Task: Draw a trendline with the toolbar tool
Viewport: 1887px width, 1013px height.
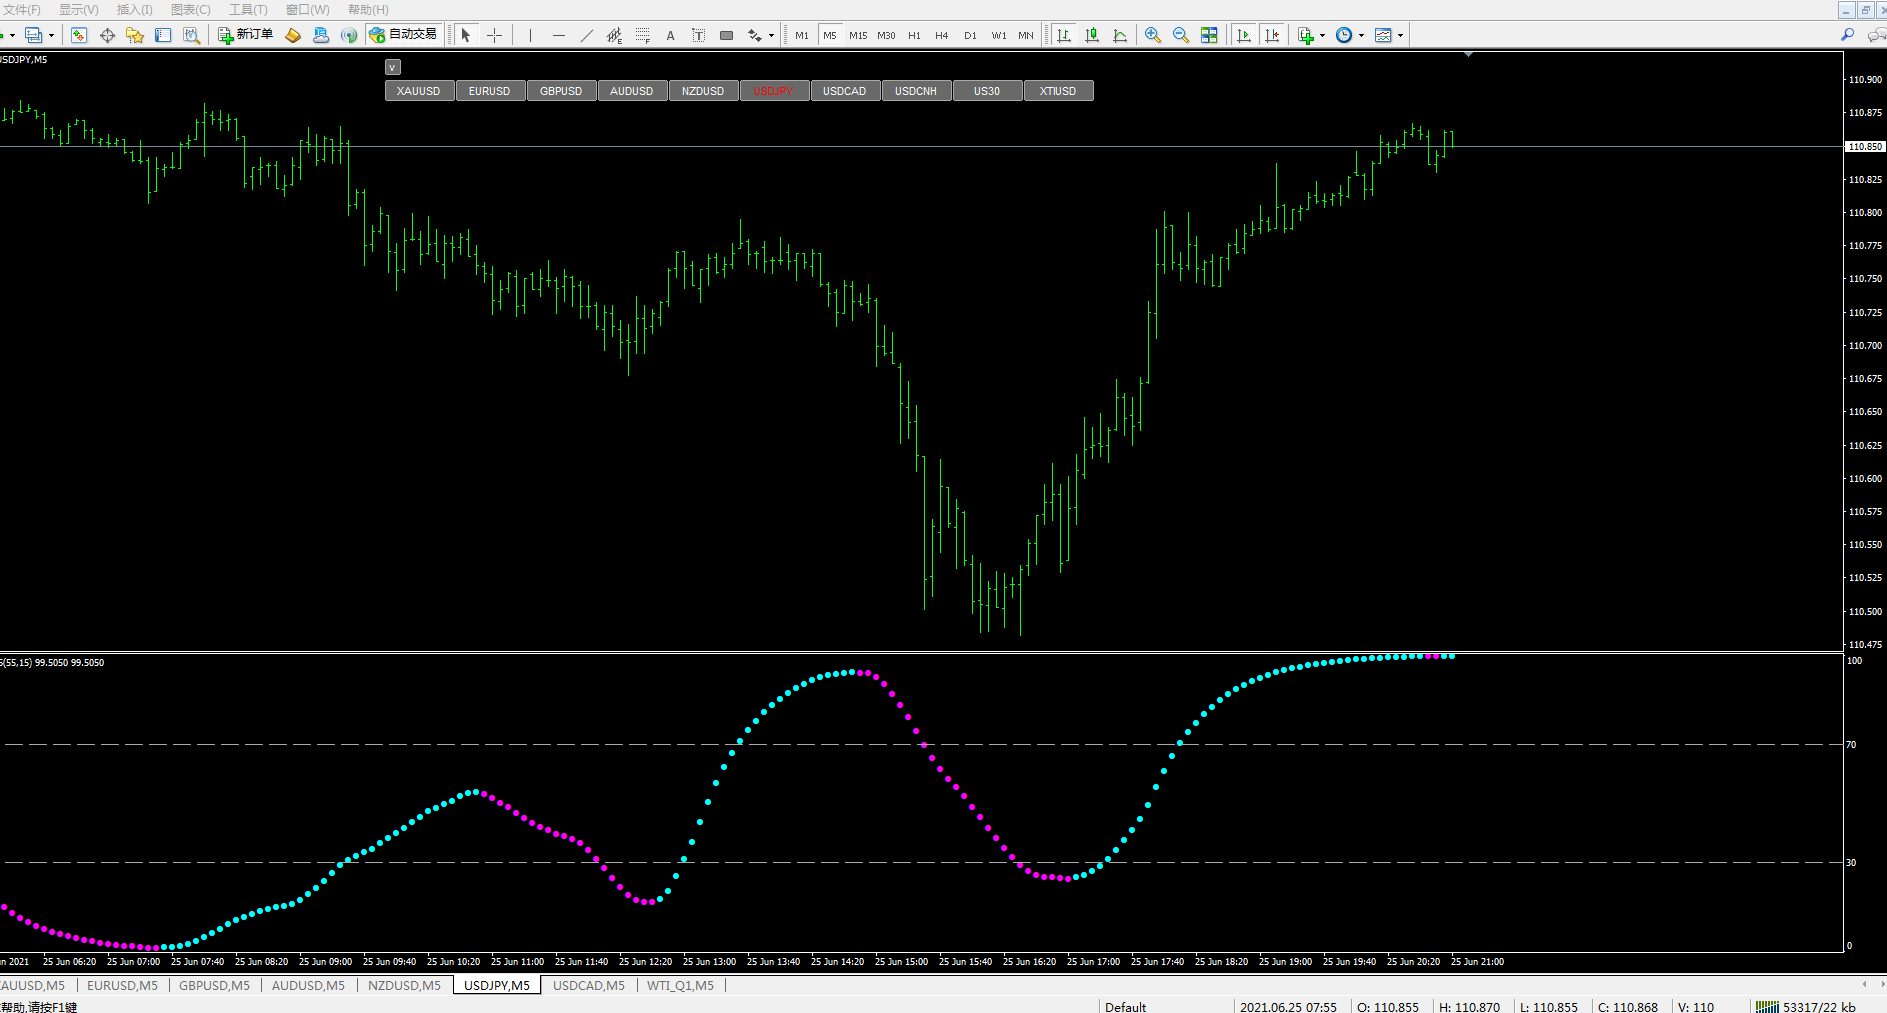Action: point(587,35)
